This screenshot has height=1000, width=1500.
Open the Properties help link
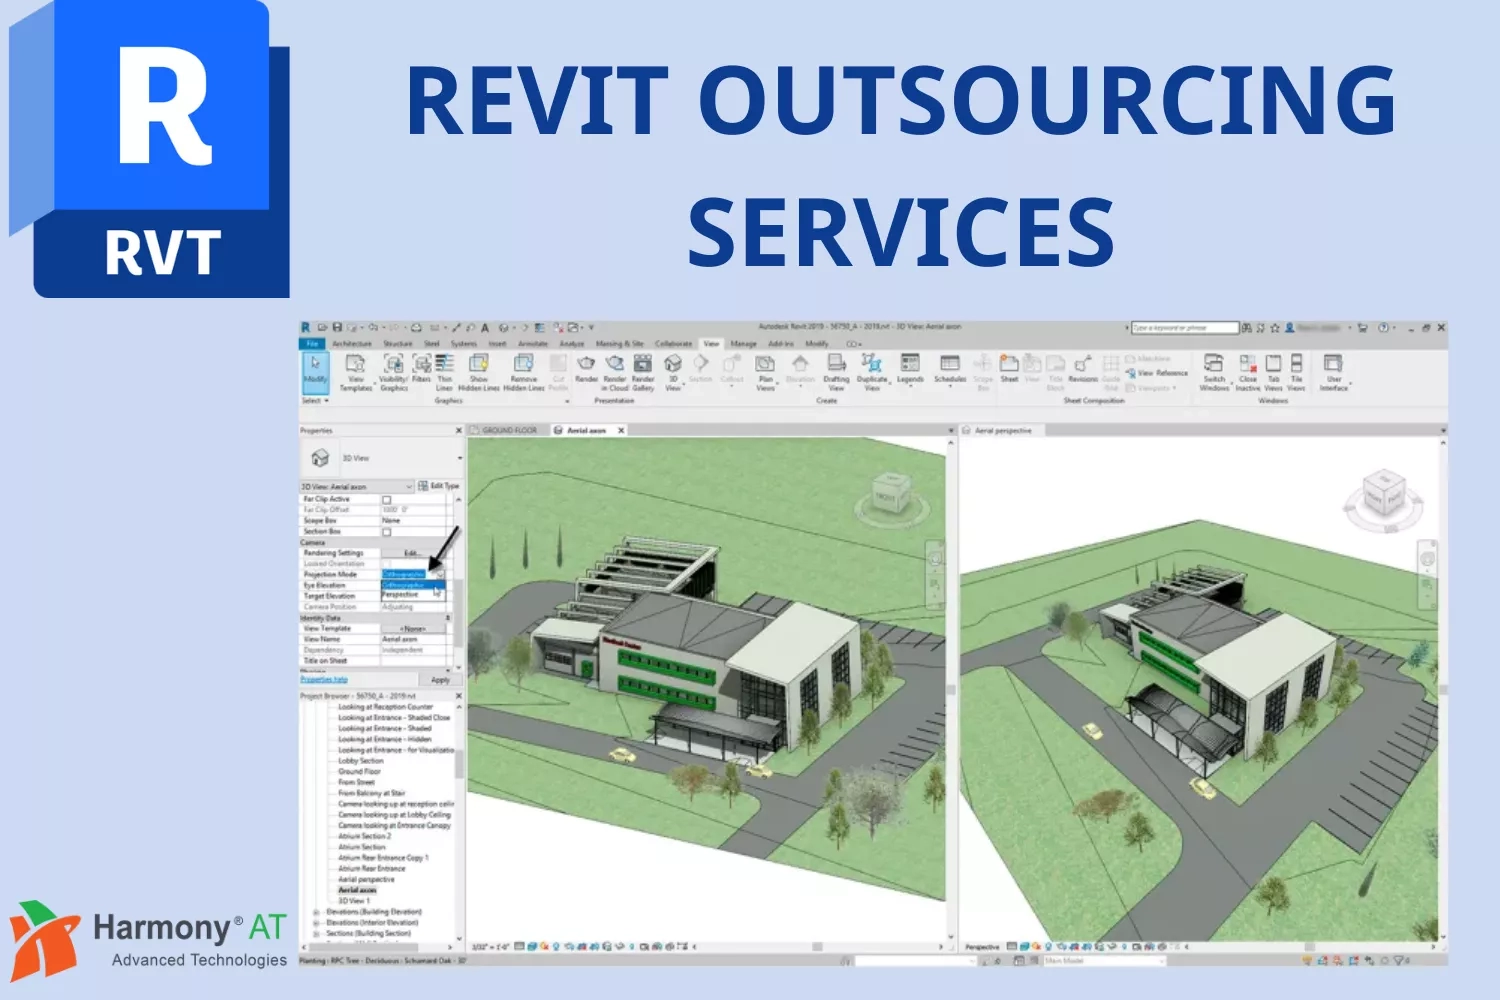(x=324, y=680)
